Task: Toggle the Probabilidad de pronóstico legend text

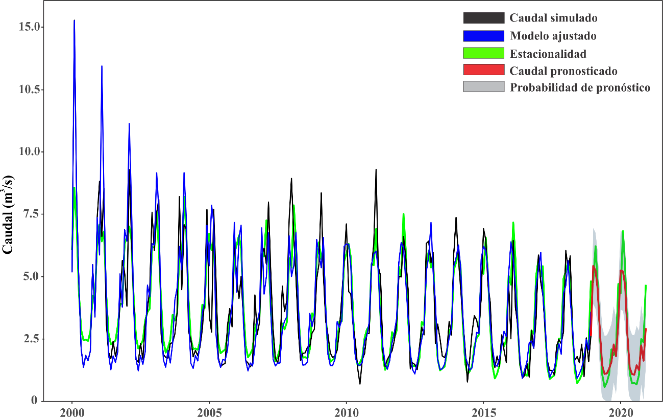Action: 580,88
